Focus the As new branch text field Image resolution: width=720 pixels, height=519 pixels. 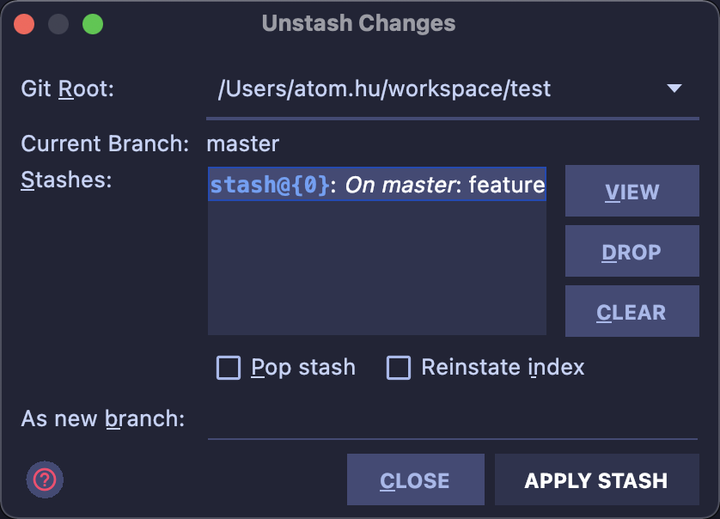[452, 419]
